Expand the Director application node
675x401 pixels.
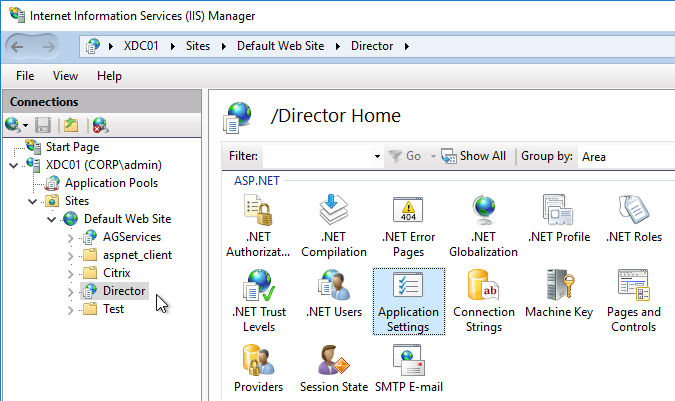[x=71, y=292]
